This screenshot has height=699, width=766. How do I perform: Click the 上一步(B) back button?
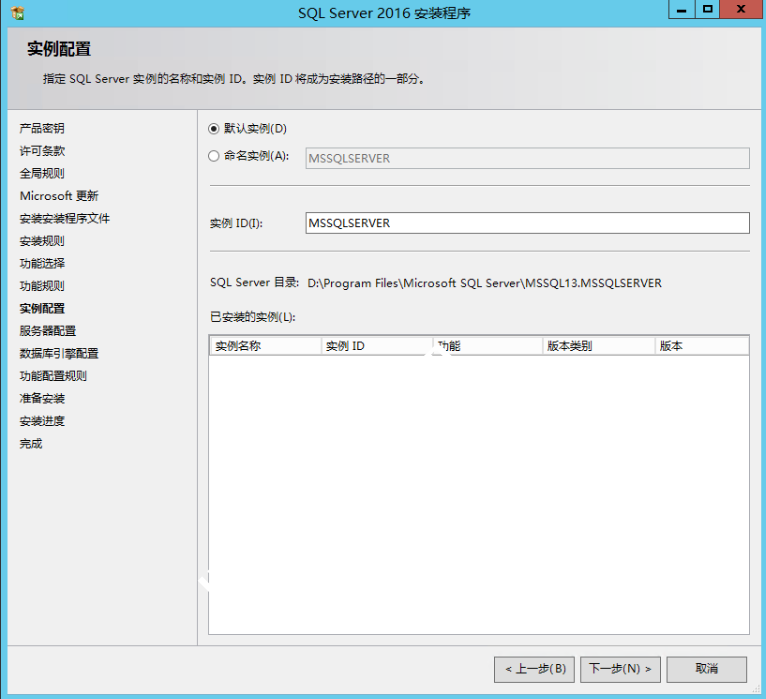coord(534,669)
